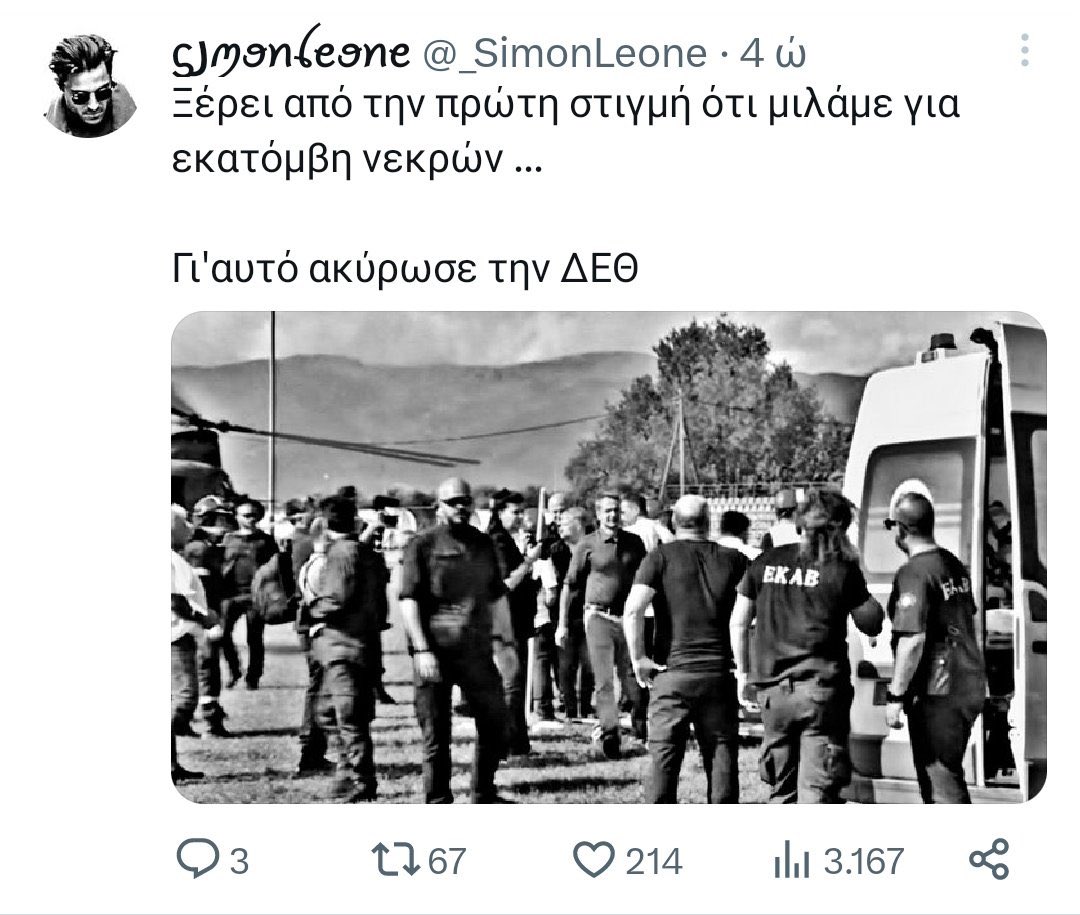Click the reply speech bubble icon
The height and width of the screenshot is (915, 1080).
(x=198, y=859)
